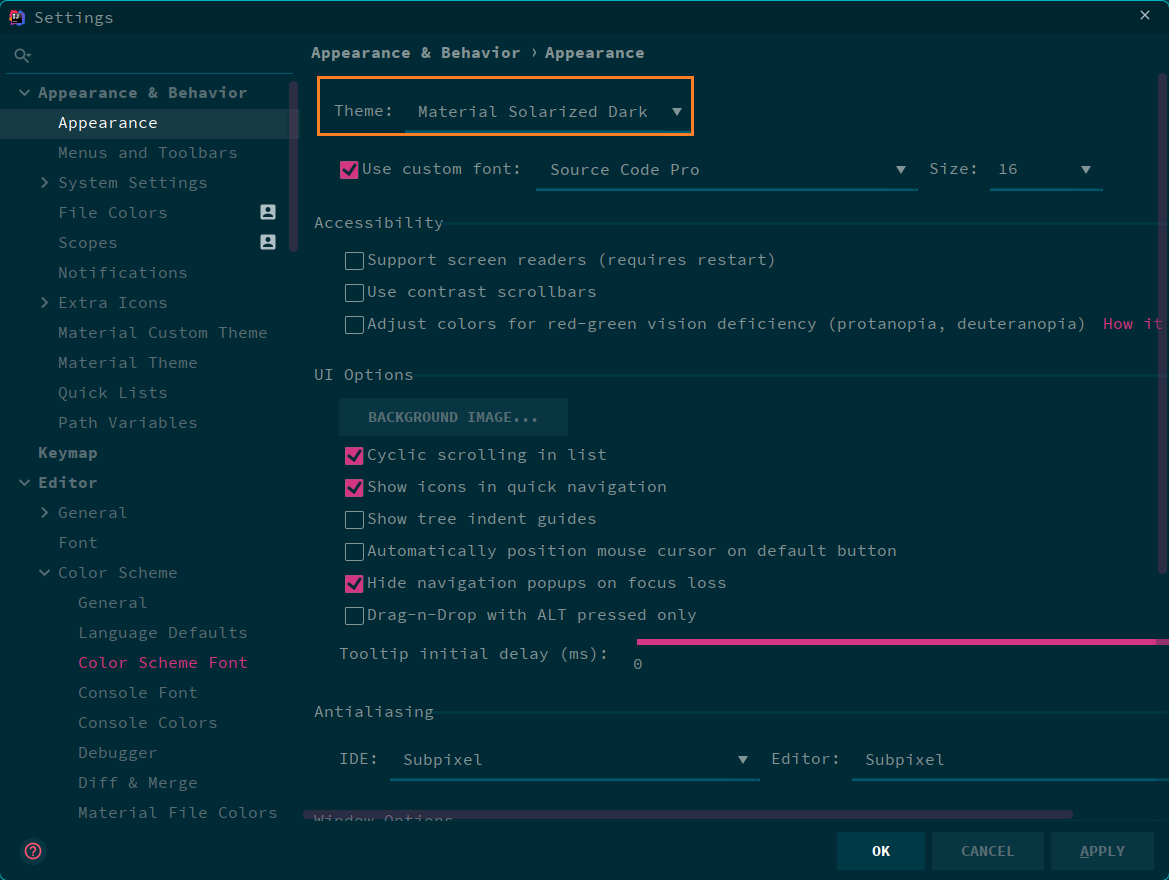Screen dimensions: 1169x880
Task: Enable Show tree indent guides
Action: [354, 520]
